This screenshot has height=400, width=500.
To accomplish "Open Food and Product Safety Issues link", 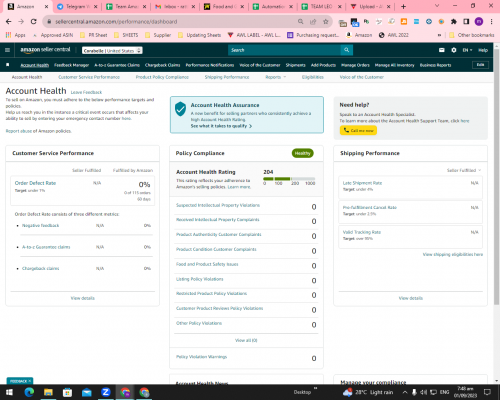I will [x=207, y=264].
